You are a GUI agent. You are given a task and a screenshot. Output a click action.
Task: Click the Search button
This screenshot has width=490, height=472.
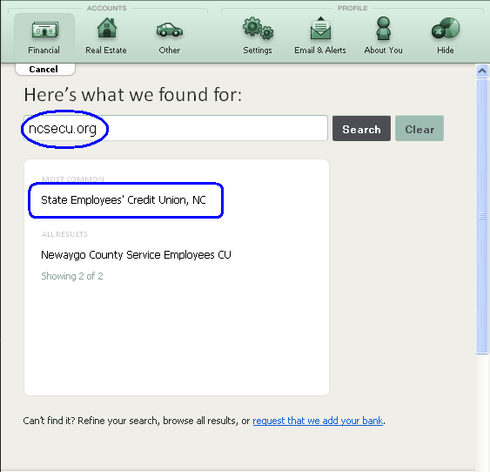(x=361, y=129)
